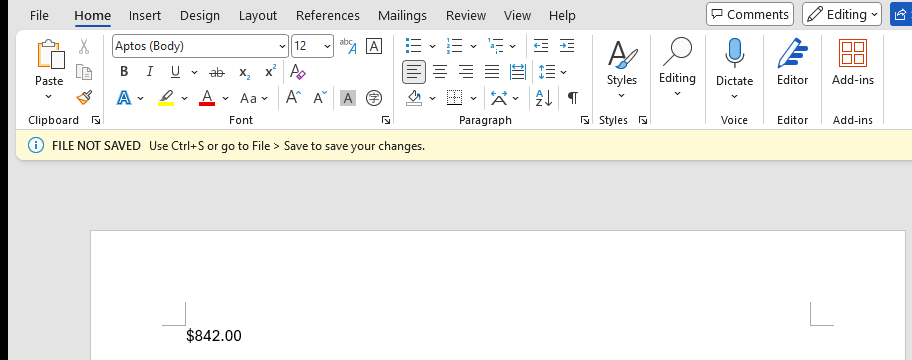Viewport: 912px width, 360px height.
Task: Expand the Paste options arrow
Action: click(x=49, y=97)
